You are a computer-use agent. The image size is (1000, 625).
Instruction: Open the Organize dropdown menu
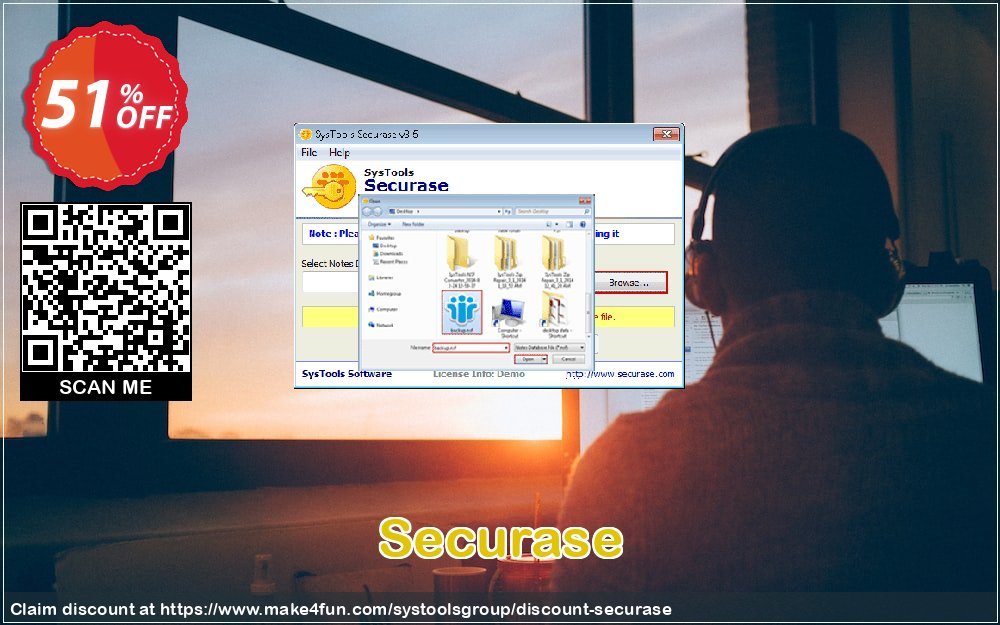[x=379, y=224]
